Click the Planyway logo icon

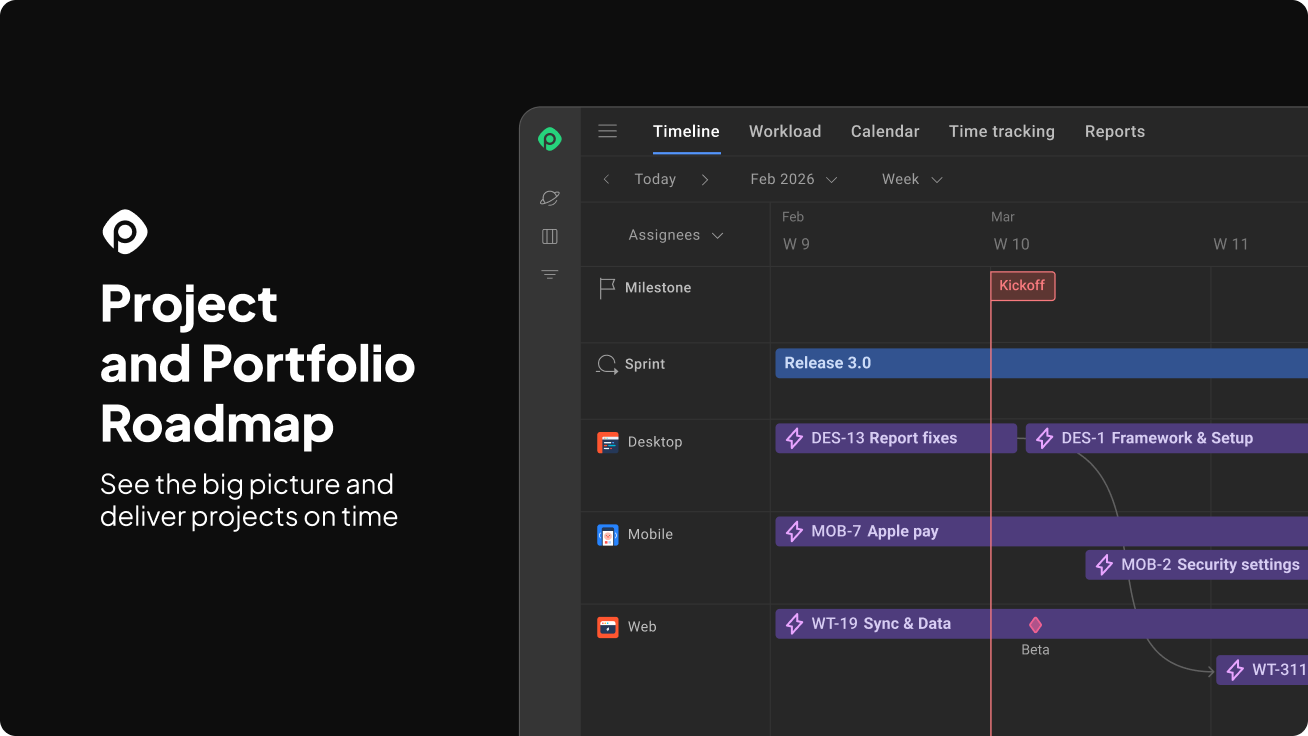(x=549, y=139)
